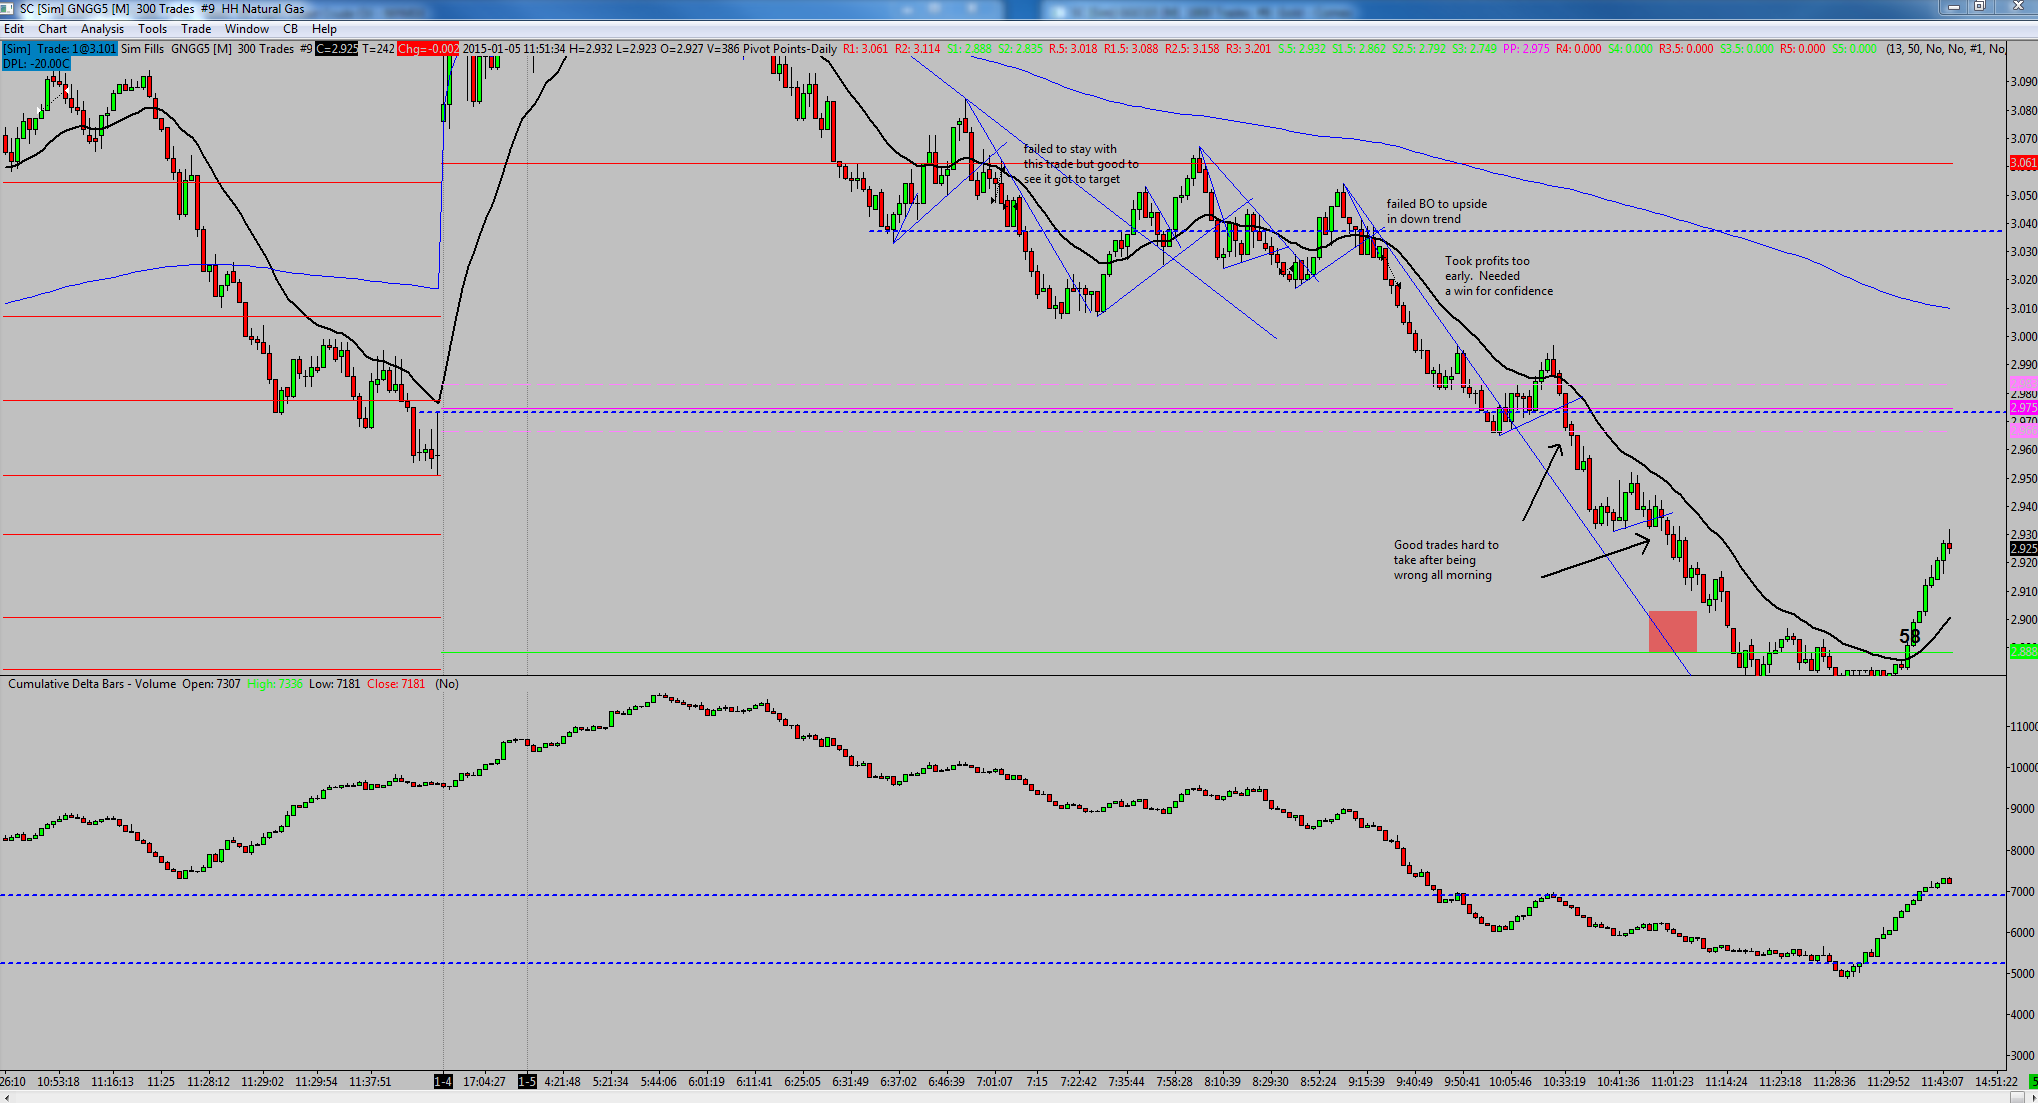Image resolution: width=2038 pixels, height=1103 pixels.
Task: Minimize the Sierra Chart window
Action: click(x=1953, y=7)
